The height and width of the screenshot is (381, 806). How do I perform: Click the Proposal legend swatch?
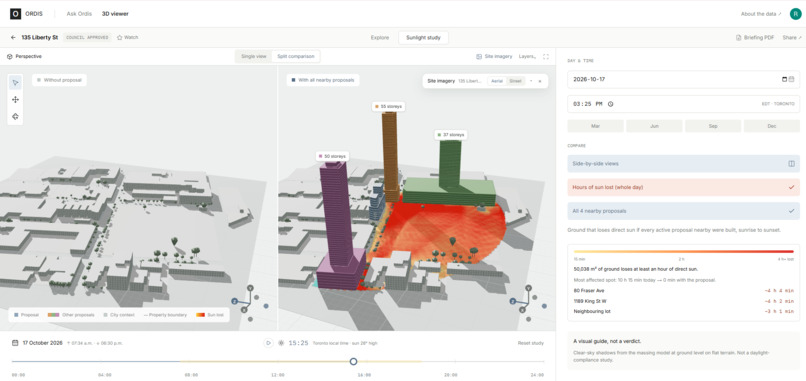coord(16,315)
